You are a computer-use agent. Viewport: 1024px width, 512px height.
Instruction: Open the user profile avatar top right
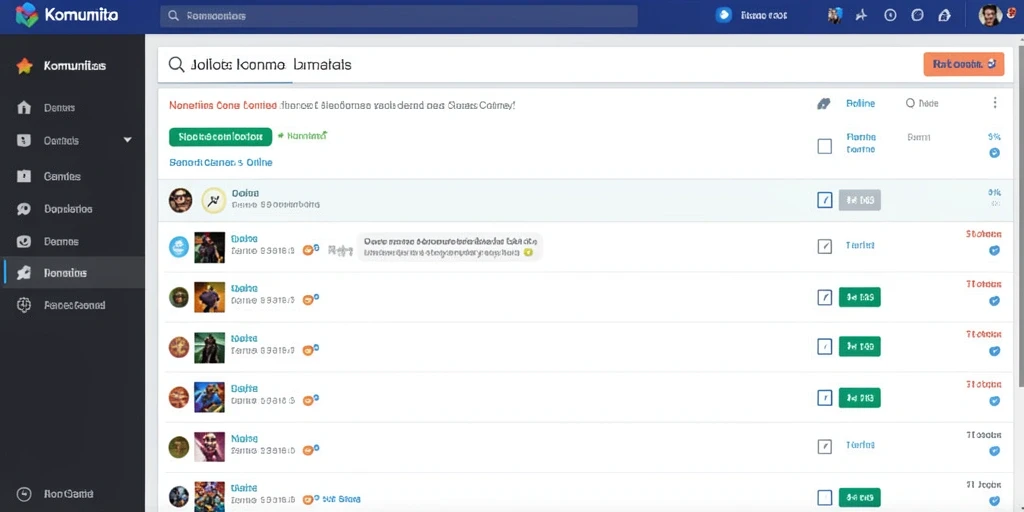[x=990, y=15]
